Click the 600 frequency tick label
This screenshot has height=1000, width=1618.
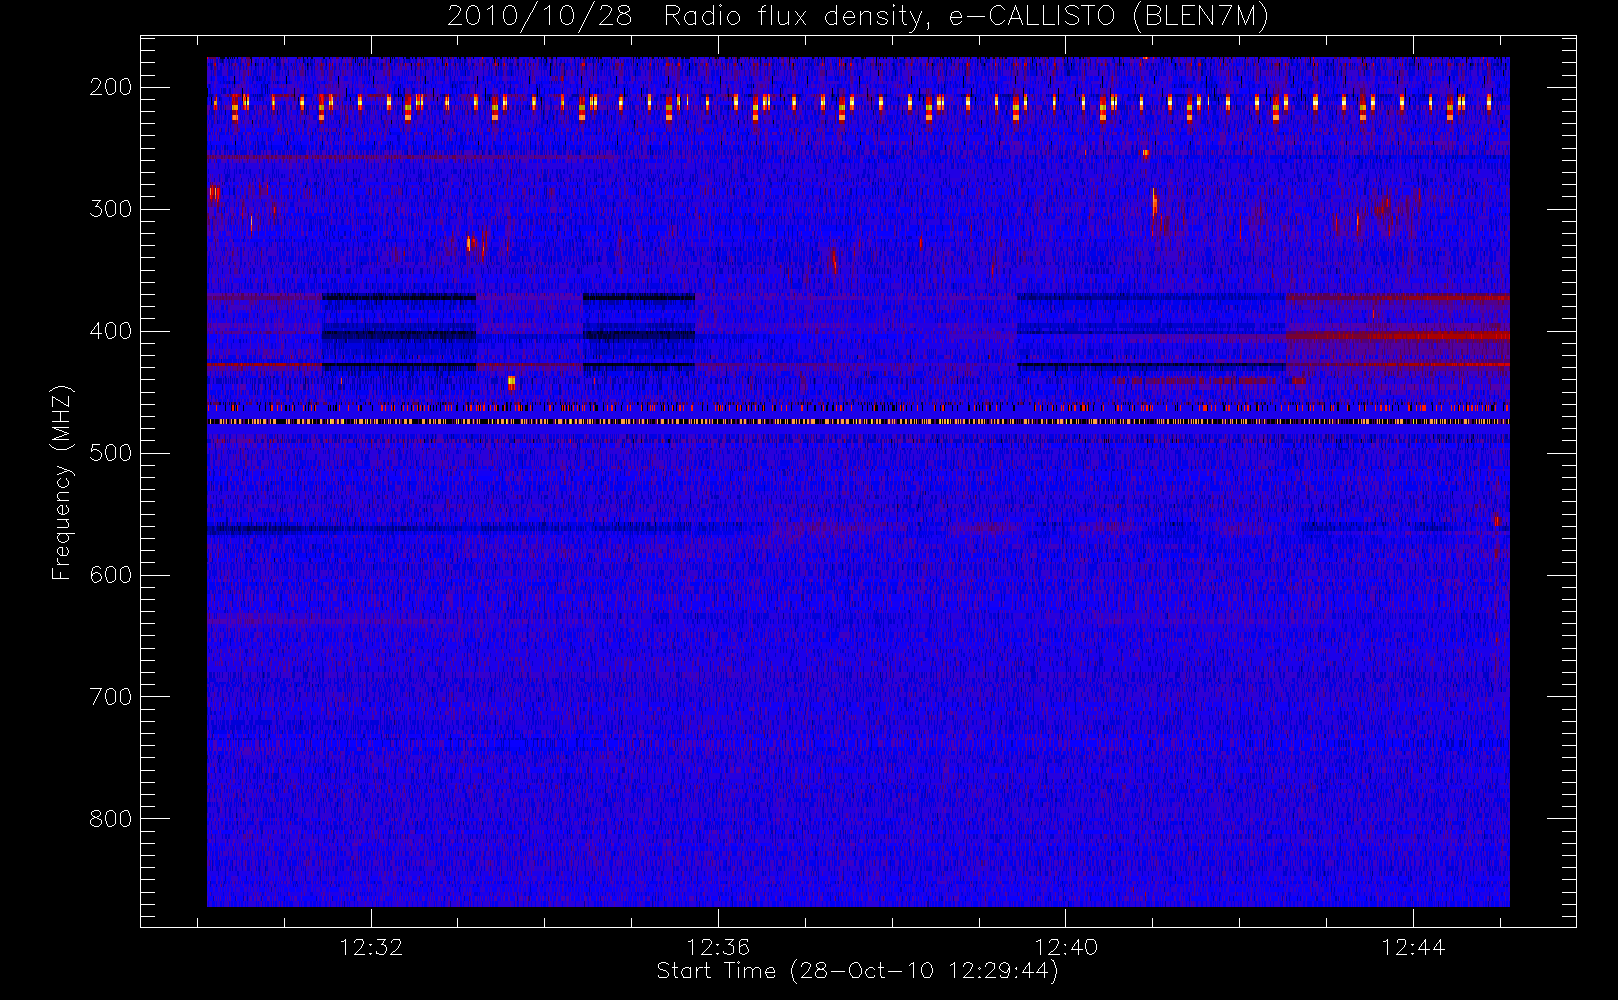click(x=111, y=575)
